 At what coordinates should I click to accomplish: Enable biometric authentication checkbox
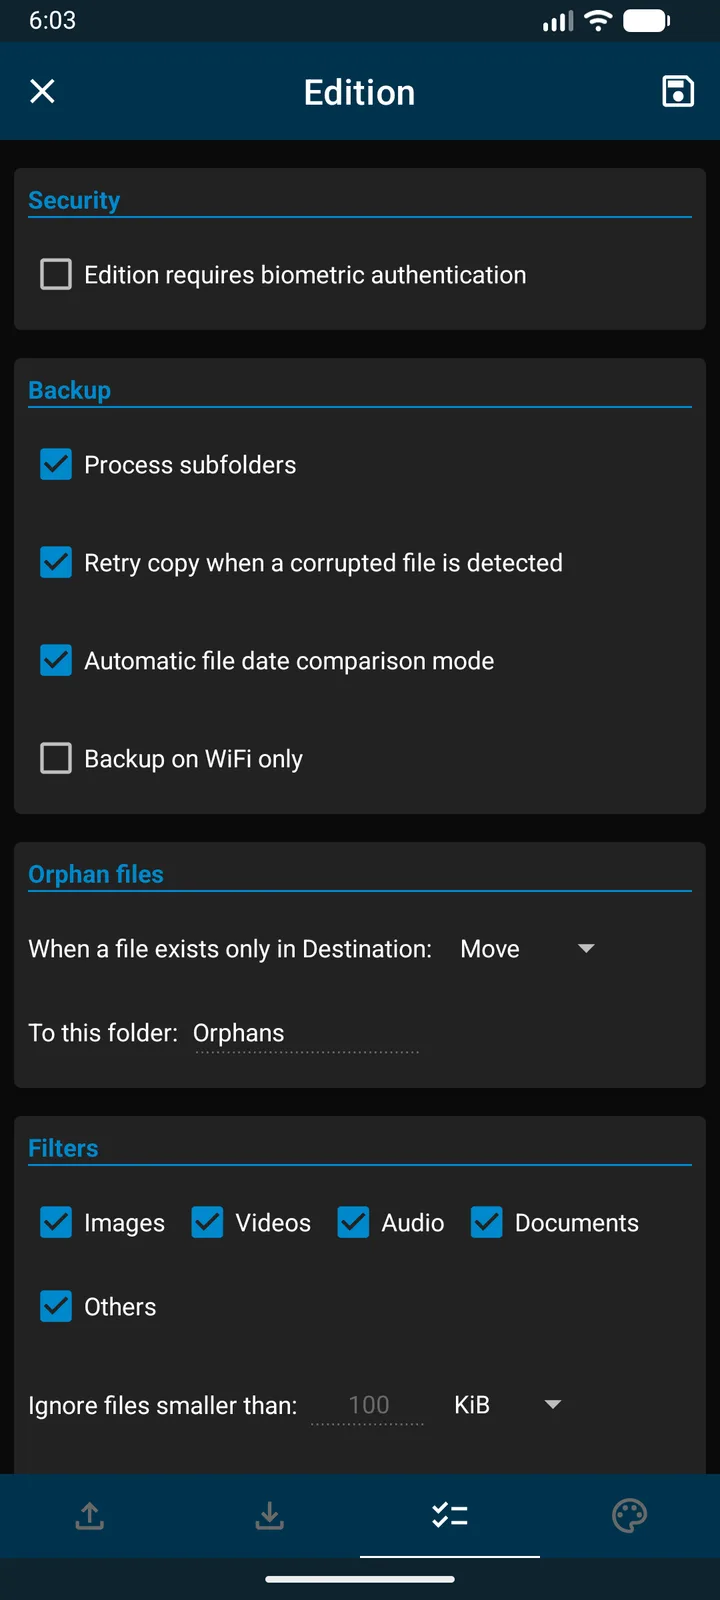pyautogui.click(x=56, y=274)
